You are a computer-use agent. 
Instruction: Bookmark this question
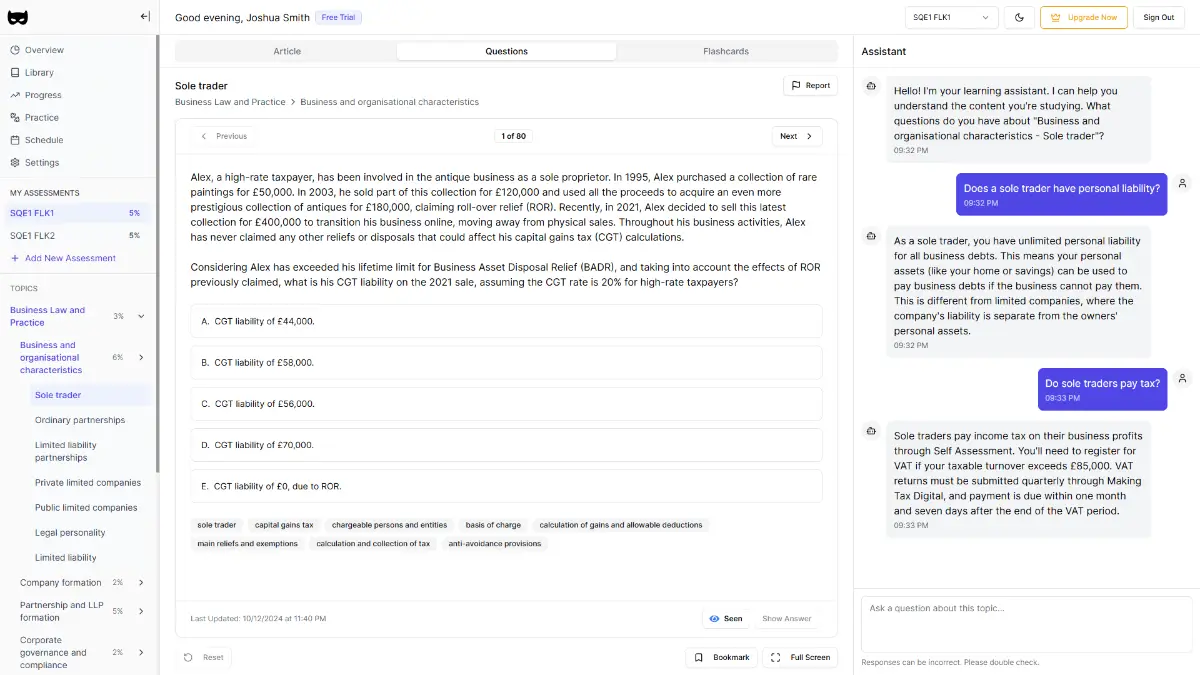pyautogui.click(x=722, y=657)
